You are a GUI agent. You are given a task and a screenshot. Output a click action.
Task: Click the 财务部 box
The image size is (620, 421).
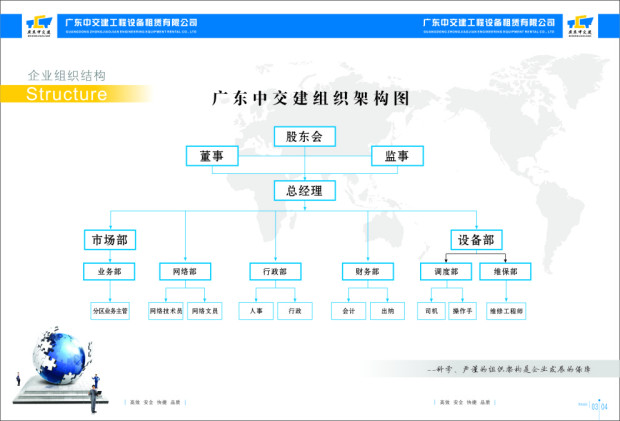click(x=368, y=272)
